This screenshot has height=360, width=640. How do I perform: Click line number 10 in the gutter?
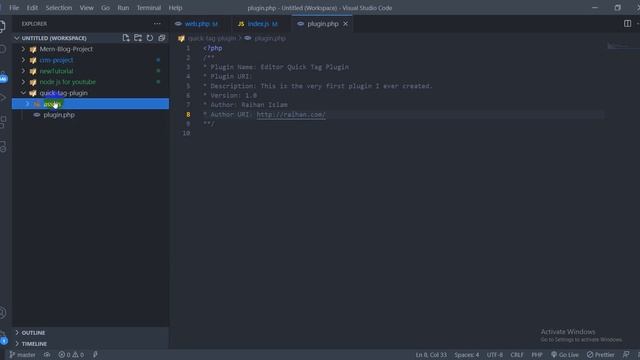pyautogui.click(x=186, y=133)
